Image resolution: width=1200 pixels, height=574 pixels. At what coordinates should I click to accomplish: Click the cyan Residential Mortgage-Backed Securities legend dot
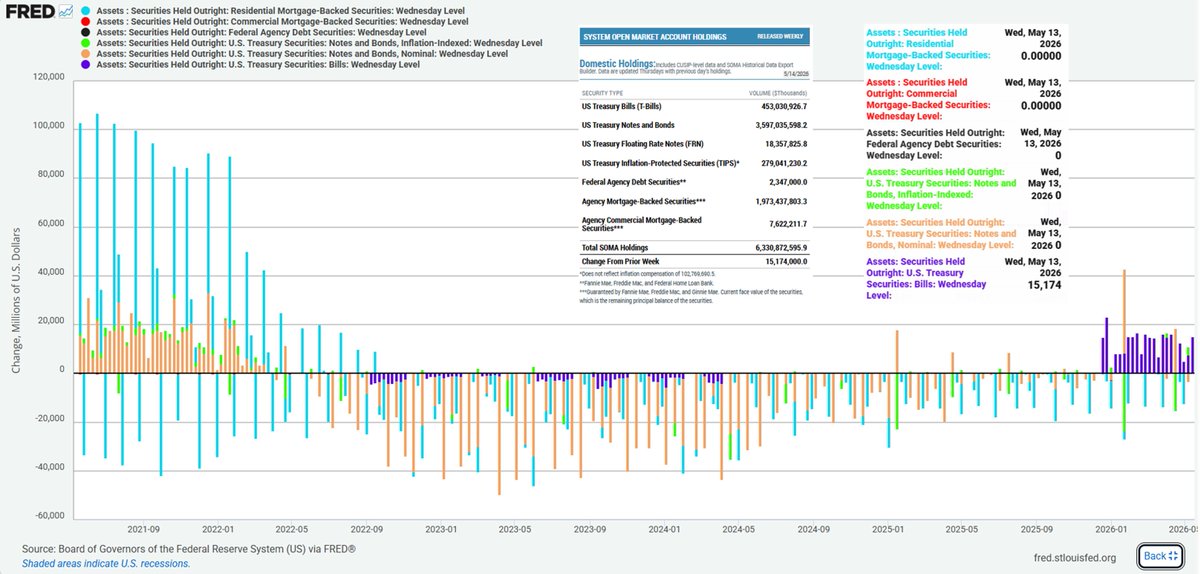[88, 10]
